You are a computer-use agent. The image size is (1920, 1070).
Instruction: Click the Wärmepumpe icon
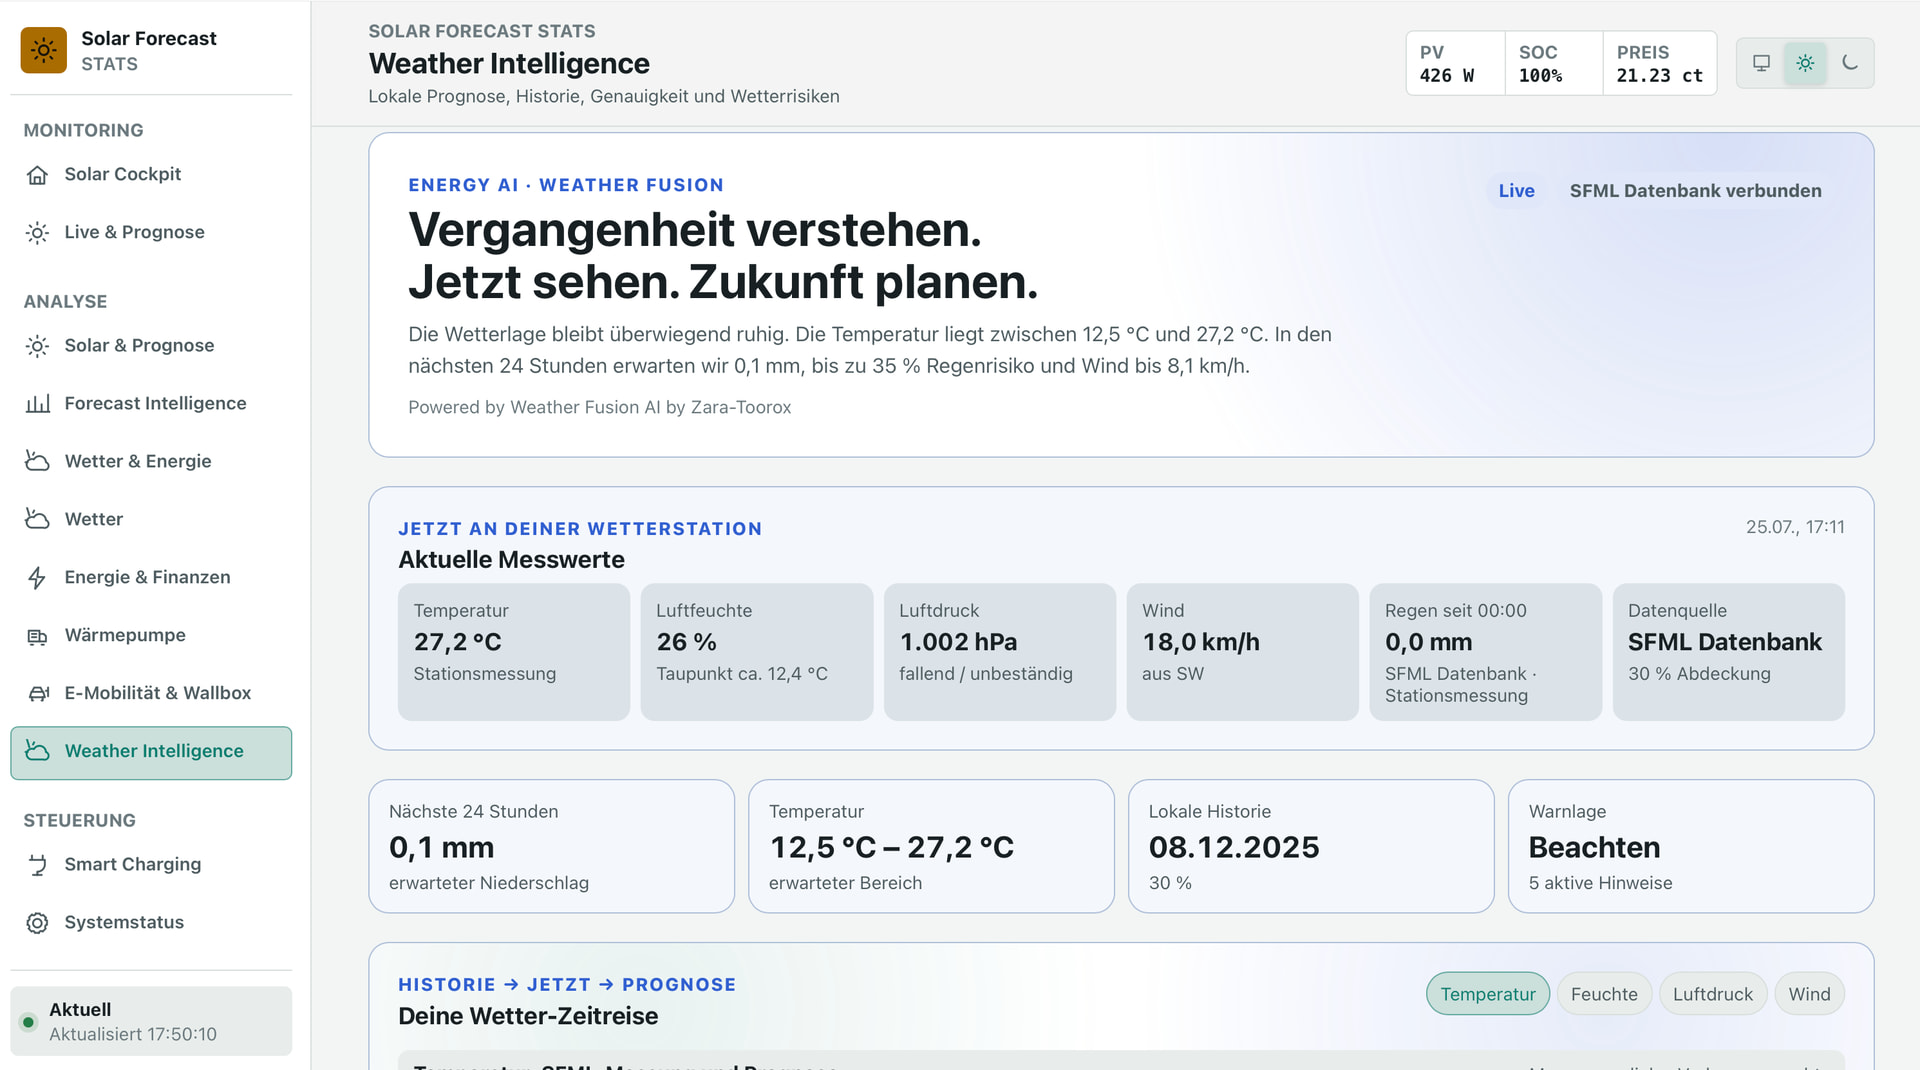tap(37, 636)
